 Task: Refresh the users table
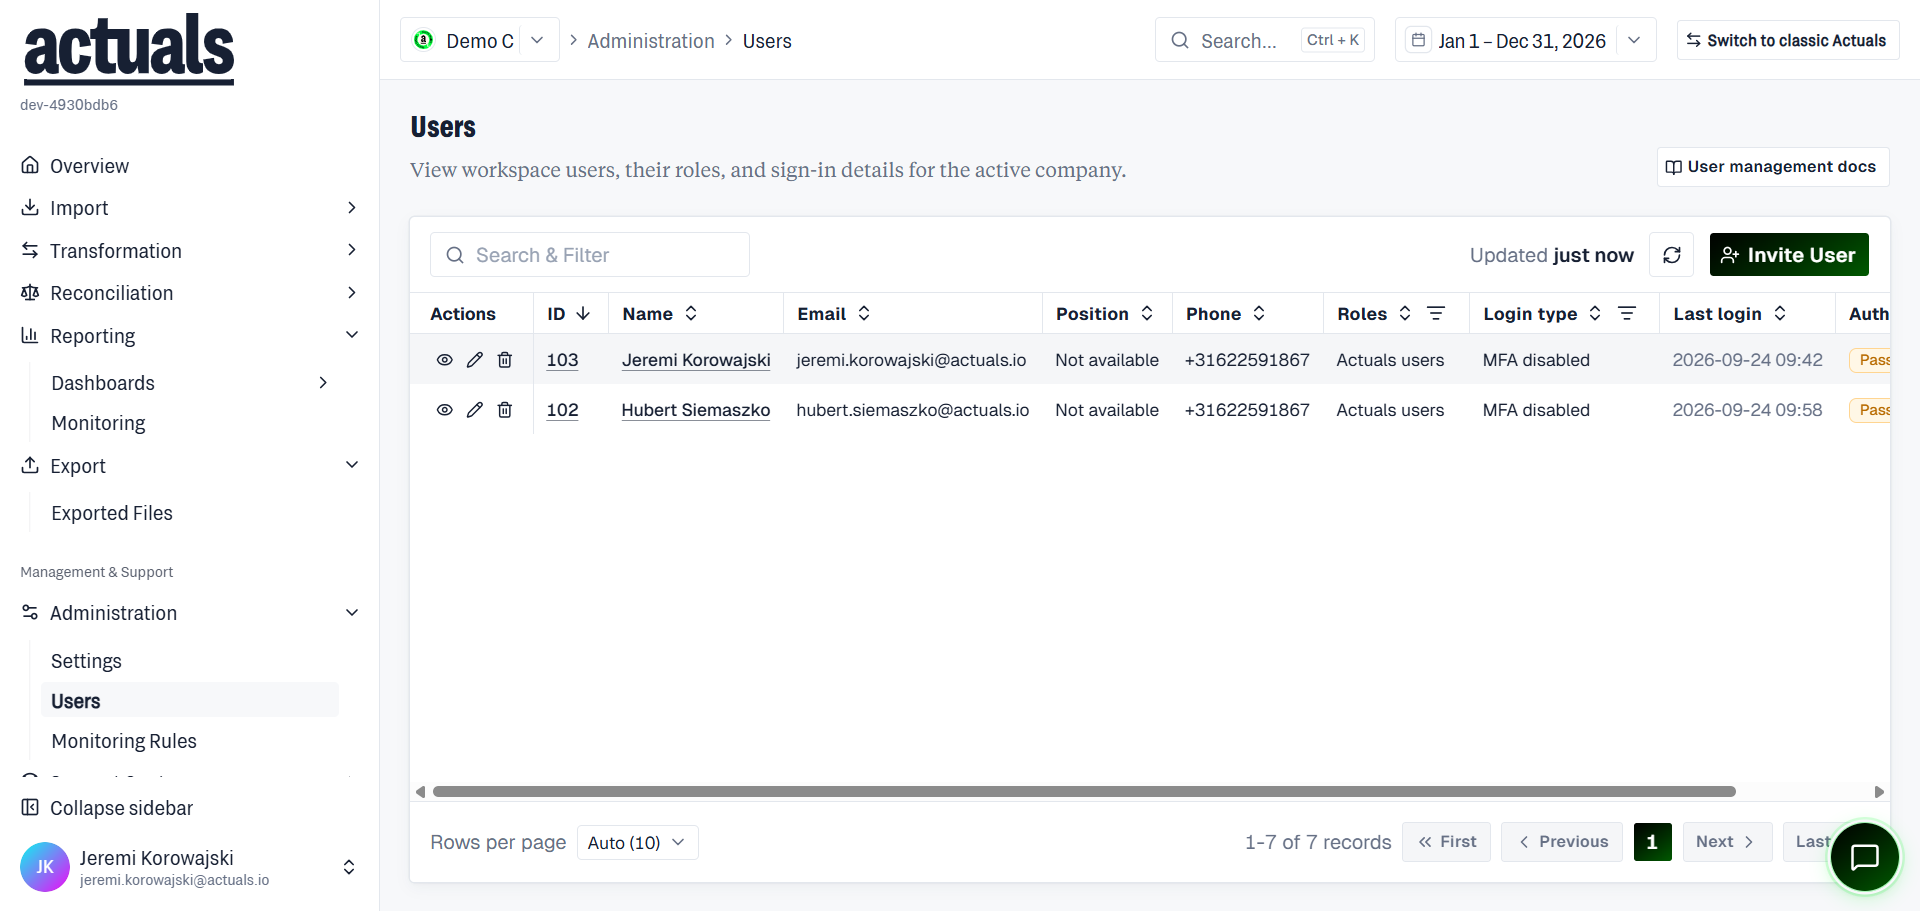pyautogui.click(x=1671, y=255)
